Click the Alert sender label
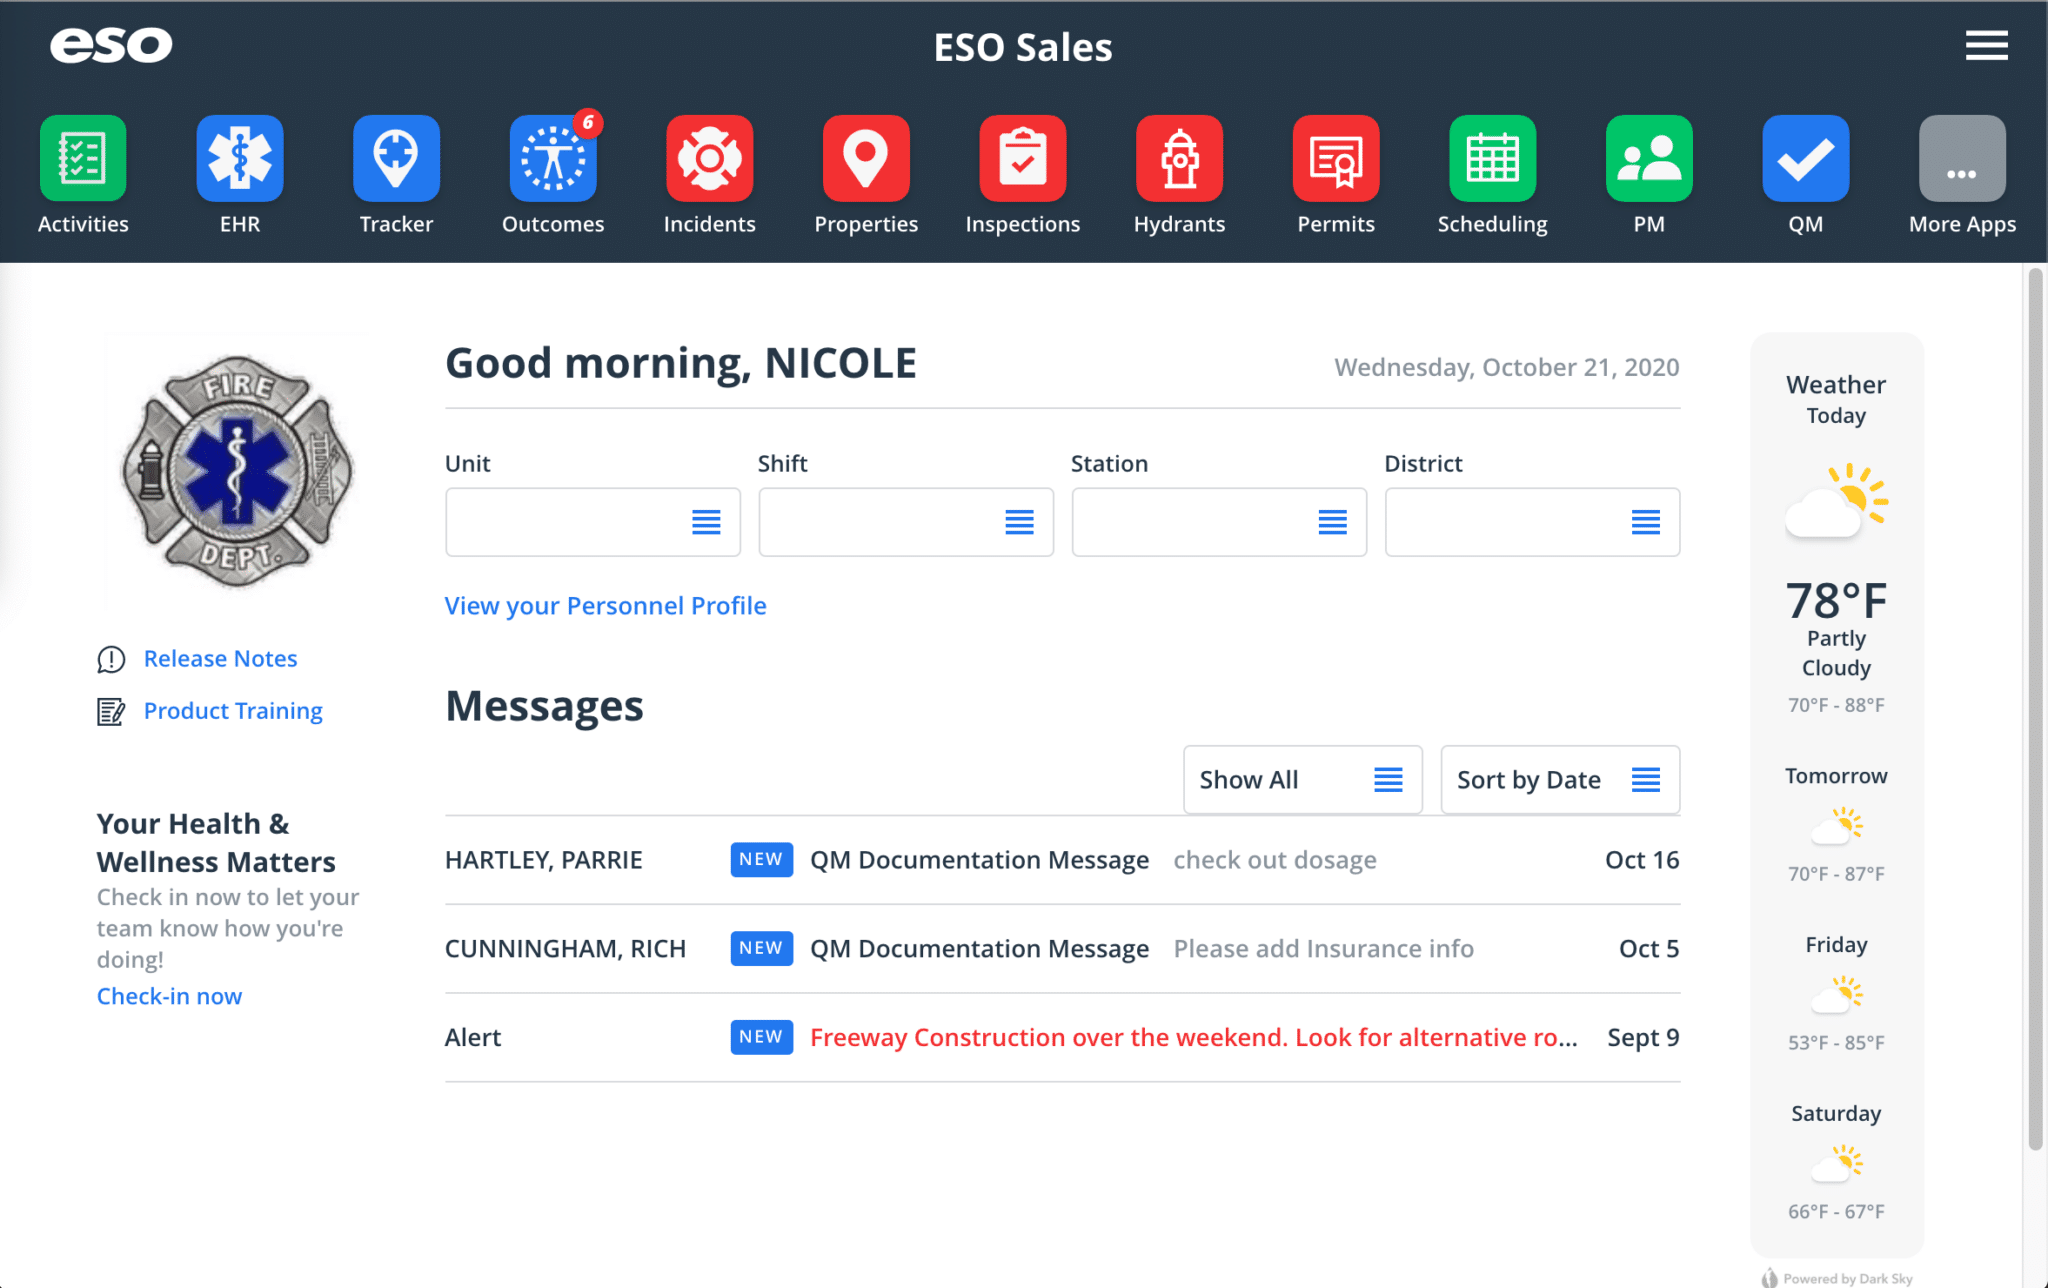The height and width of the screenshot is (1288, 2048). click(x=473, y=1038)
